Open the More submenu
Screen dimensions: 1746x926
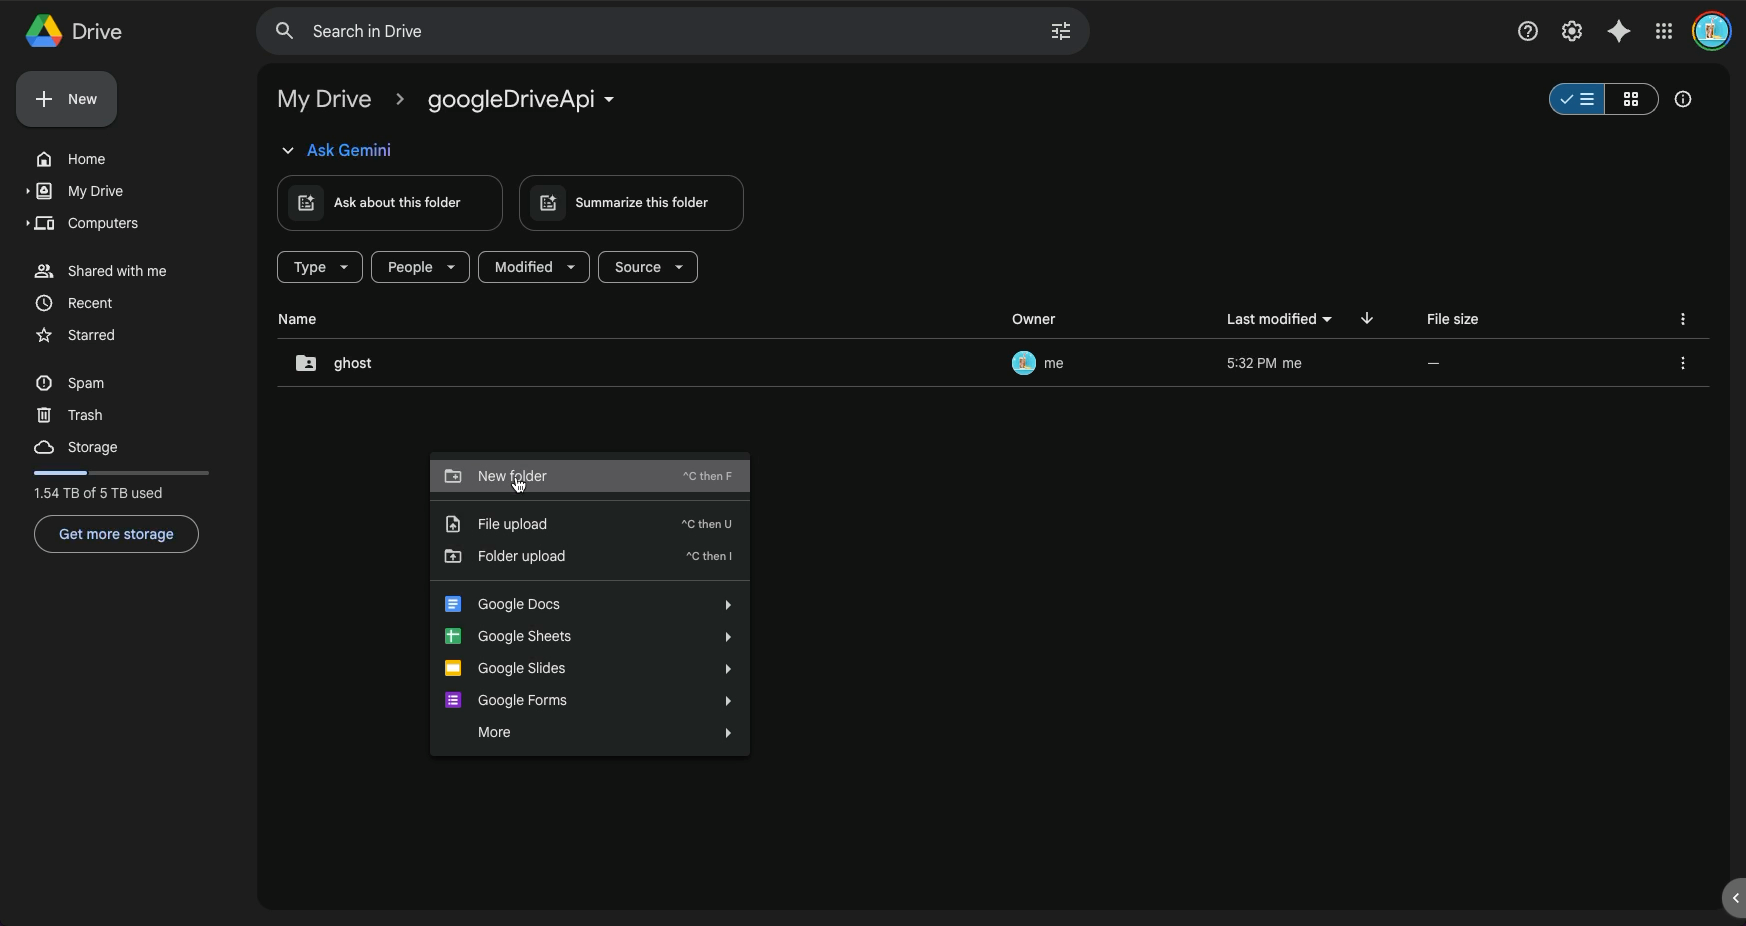[590, 732]
